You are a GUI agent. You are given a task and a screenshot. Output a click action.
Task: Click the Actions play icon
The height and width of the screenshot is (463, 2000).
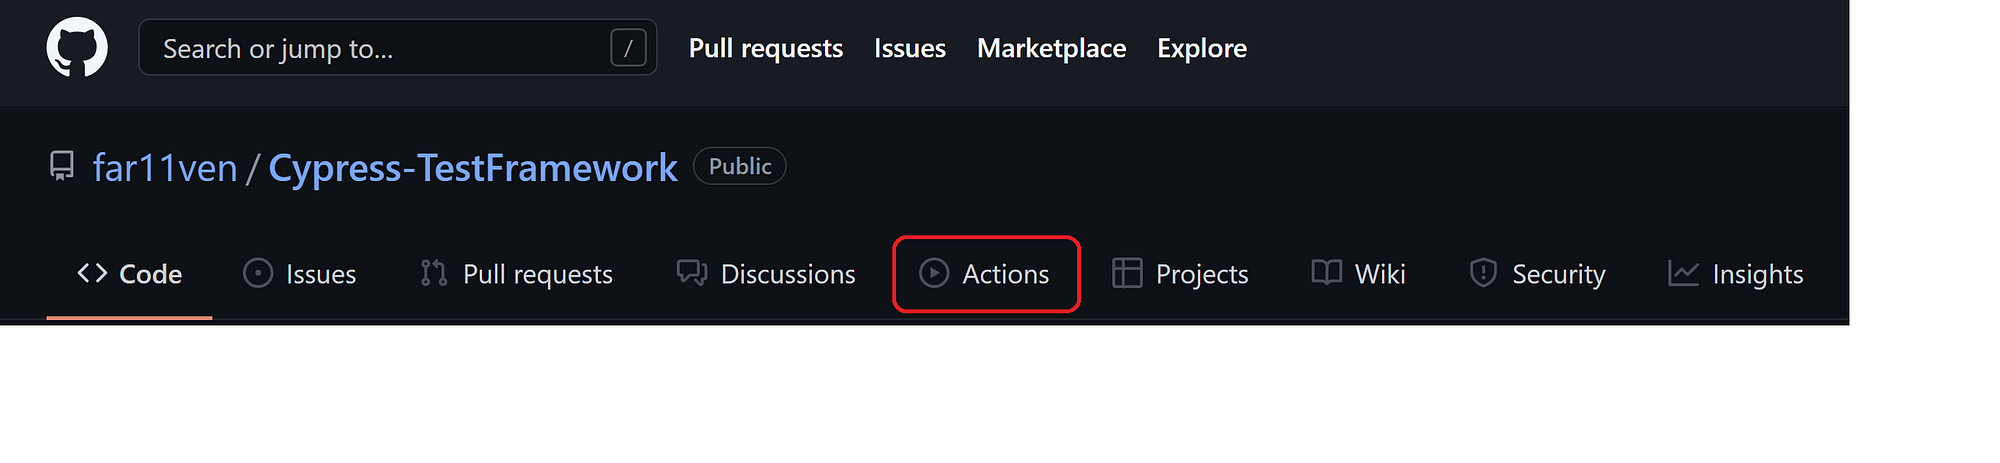(x=934, y=273)
